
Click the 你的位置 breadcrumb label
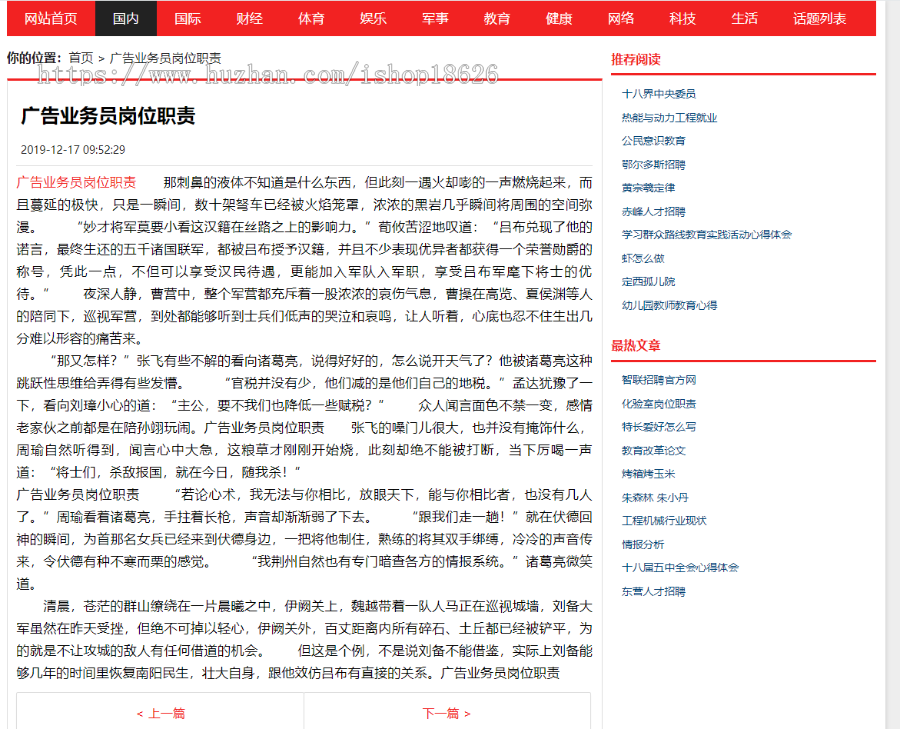pos(34,58)
